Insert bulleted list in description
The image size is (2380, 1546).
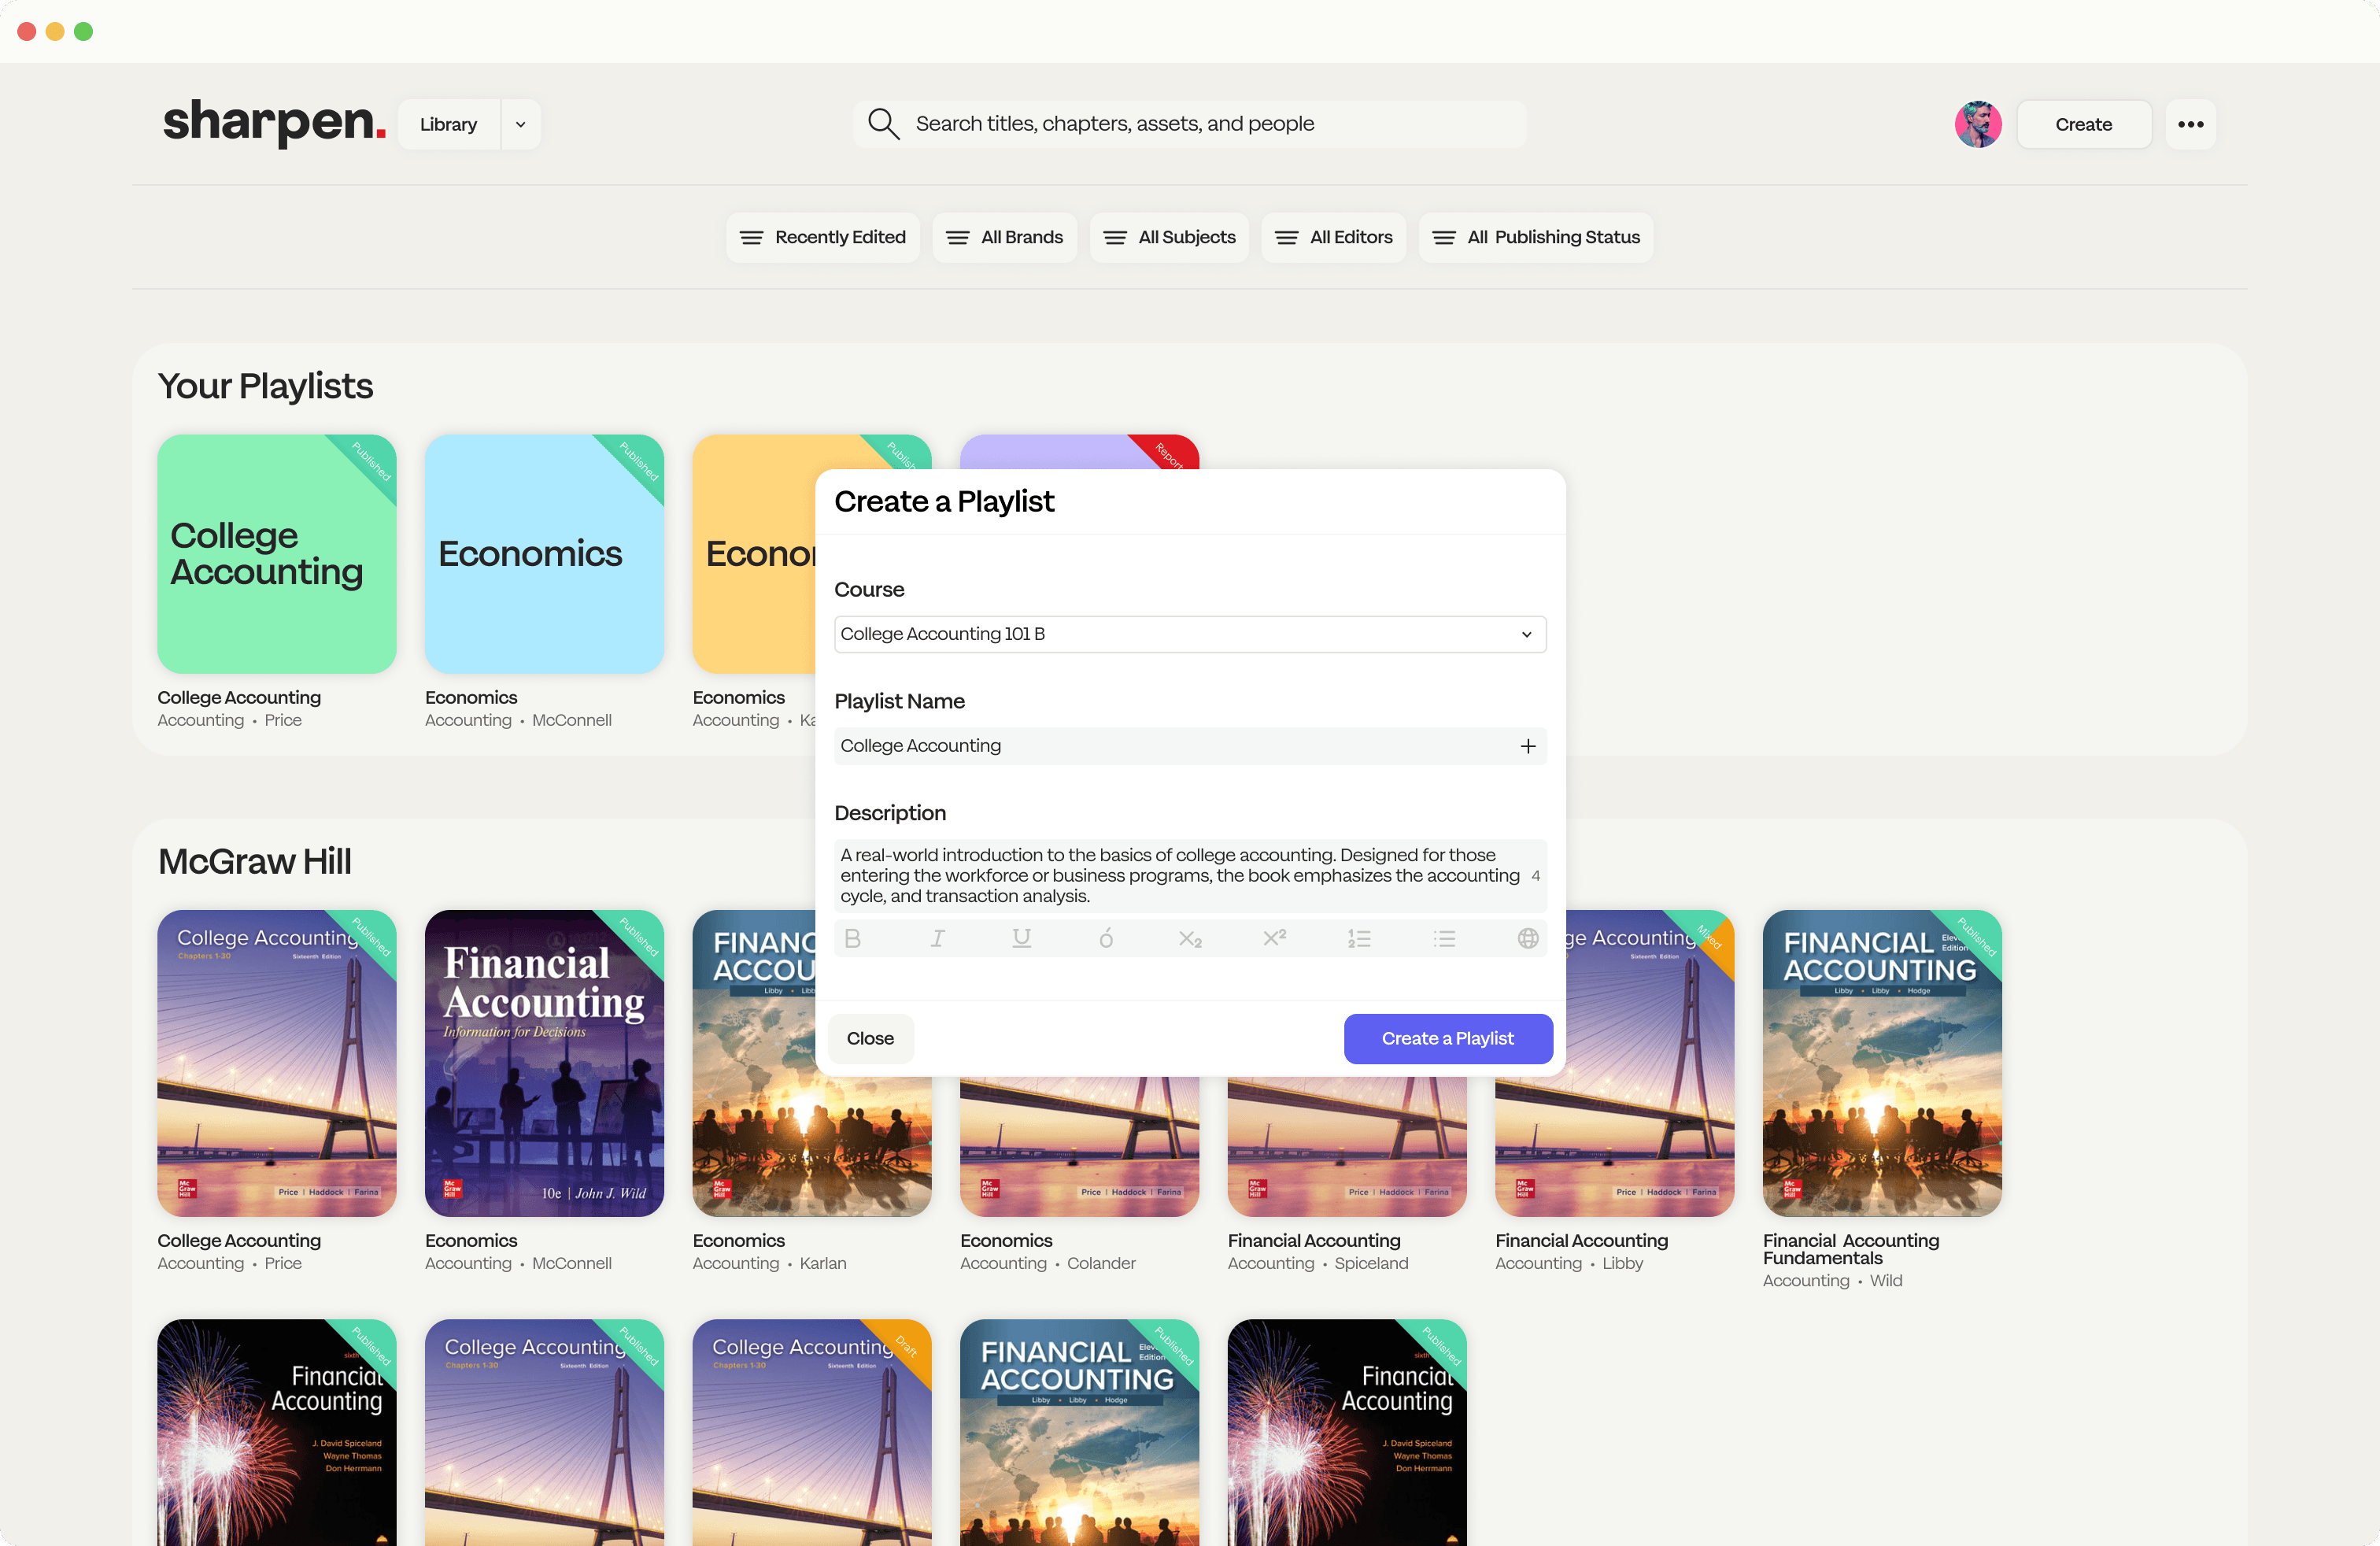tap(1444, 938)
